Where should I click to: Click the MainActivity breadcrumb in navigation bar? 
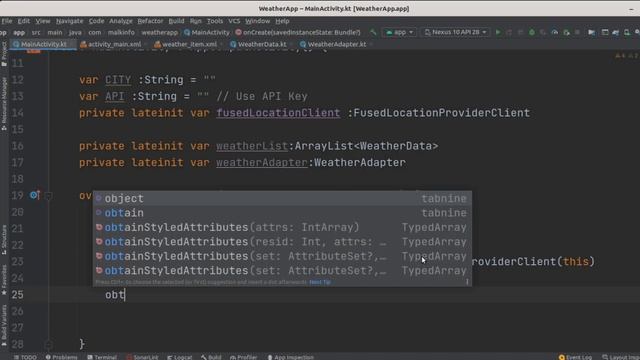(x=207, y=32)
